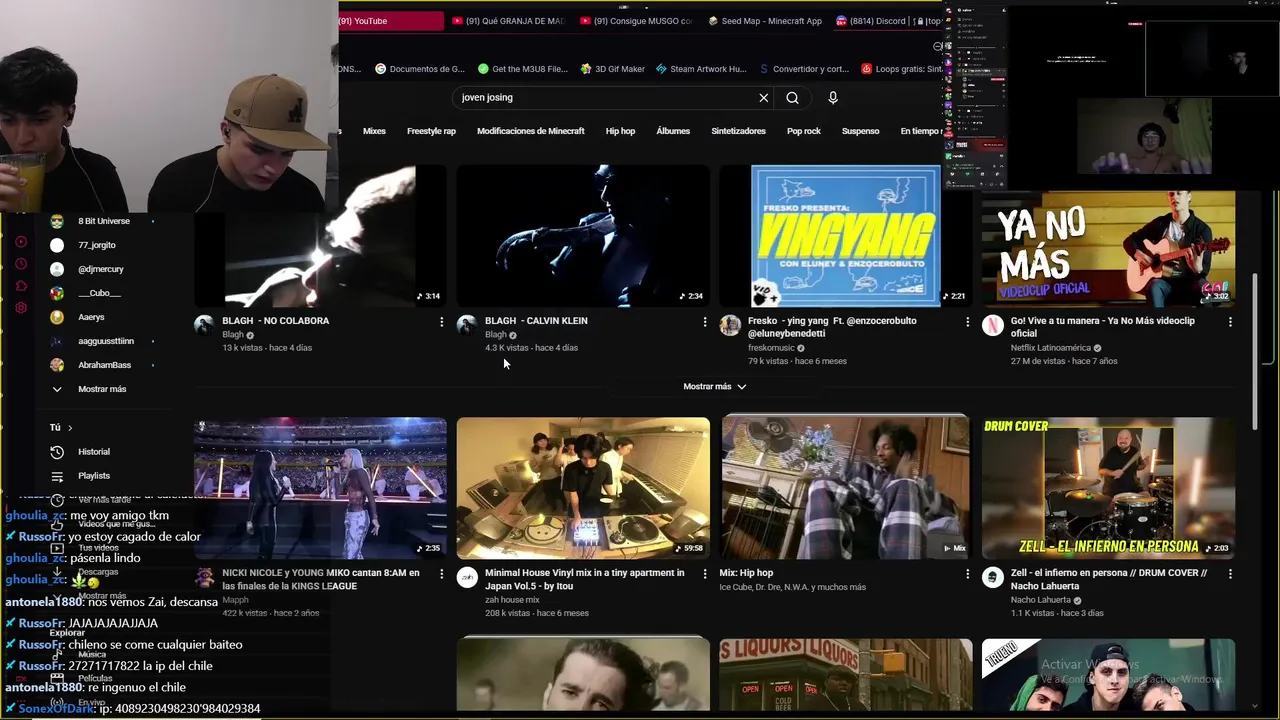Open the '3D Gif Maker' bookmark
Image resolution: width=1280 pixels, height=720 pixels.
(x=612, y=69)
